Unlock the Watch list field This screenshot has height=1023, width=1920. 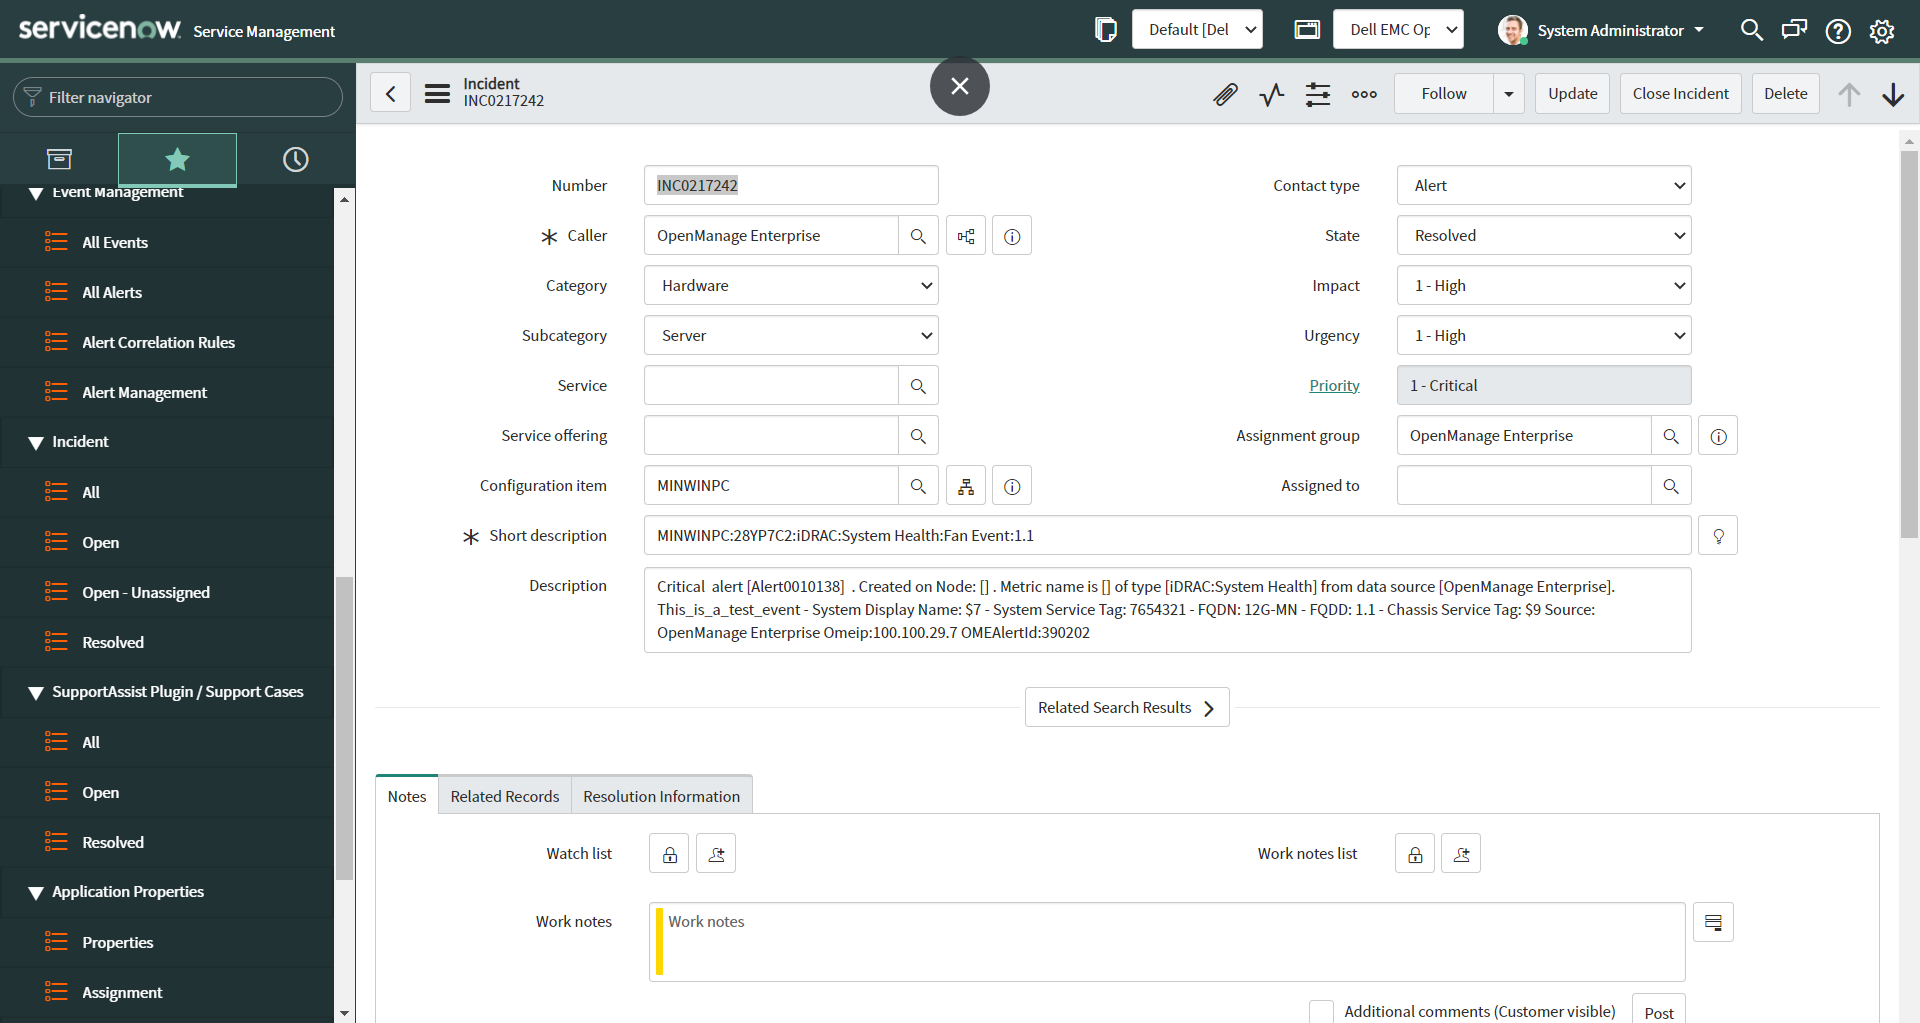pos(668,853)
